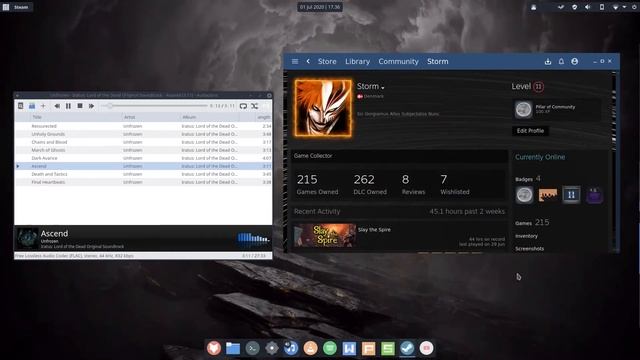Open the Library tab in Steam
The width and height of the screenshot is (640, 360).
click(x=357, y=61)
